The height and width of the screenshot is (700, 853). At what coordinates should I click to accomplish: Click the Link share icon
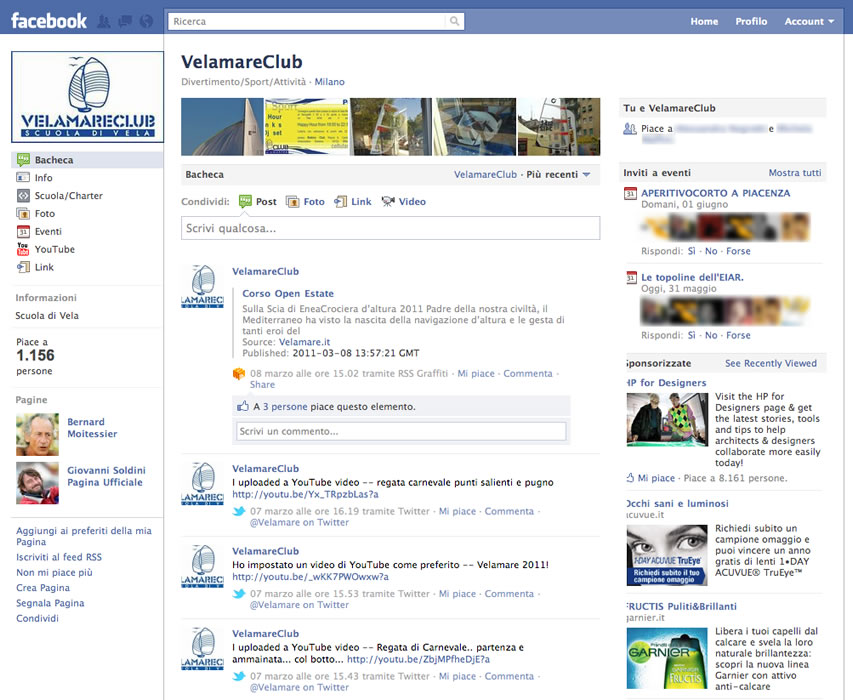(341, 202)
